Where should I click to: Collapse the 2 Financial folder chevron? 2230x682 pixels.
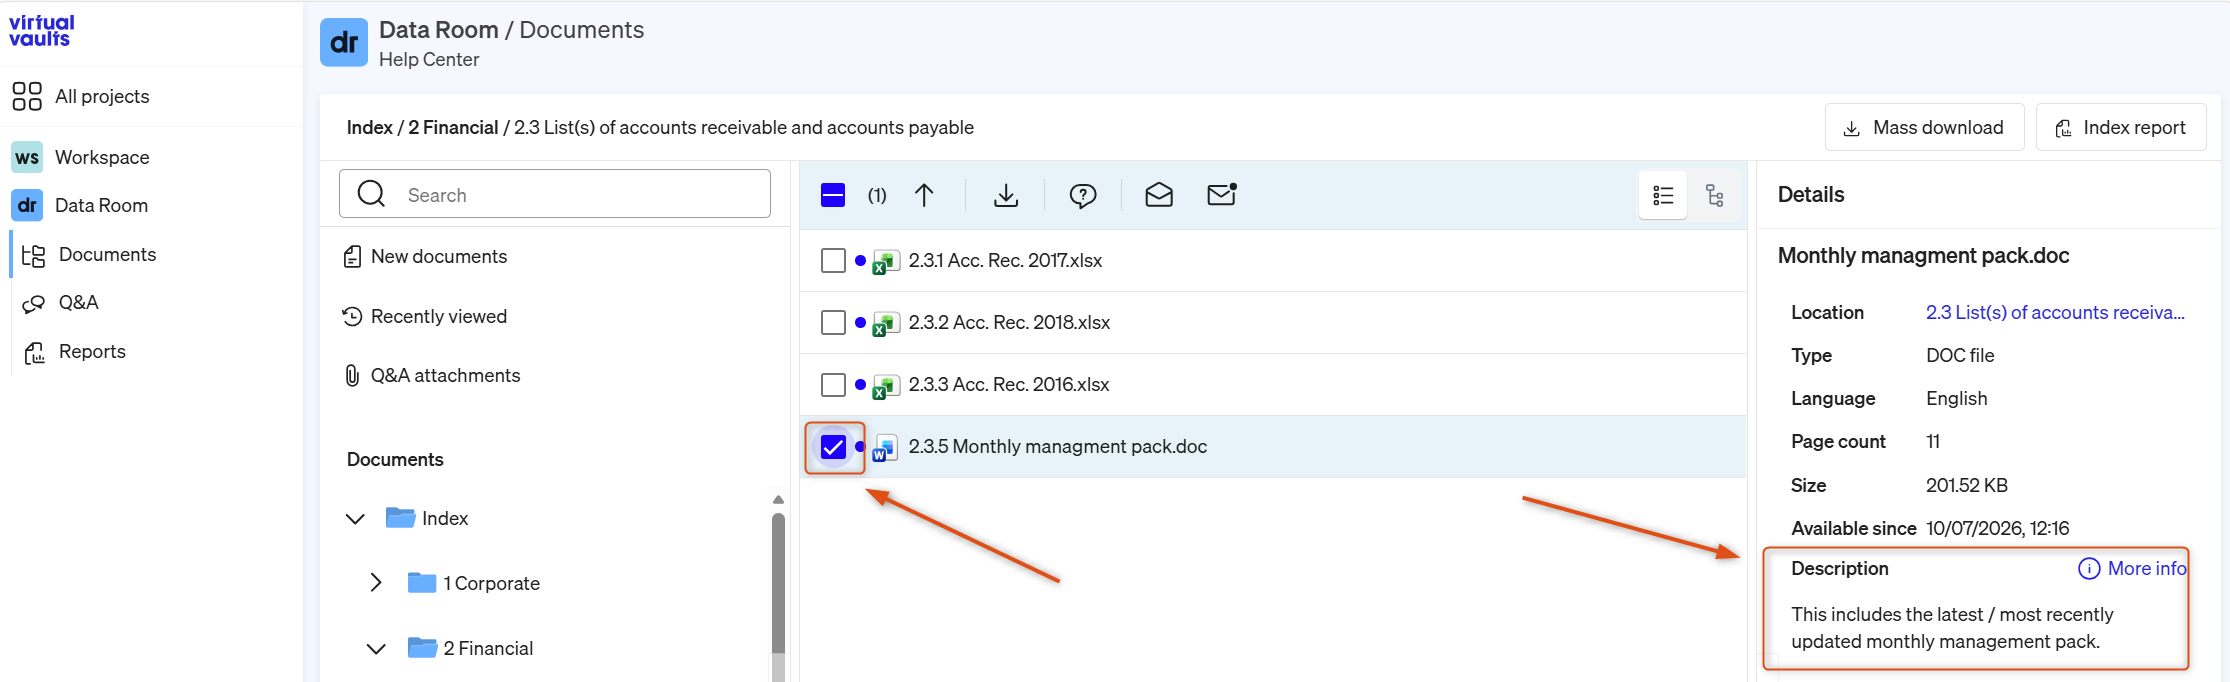coord(376,648)
